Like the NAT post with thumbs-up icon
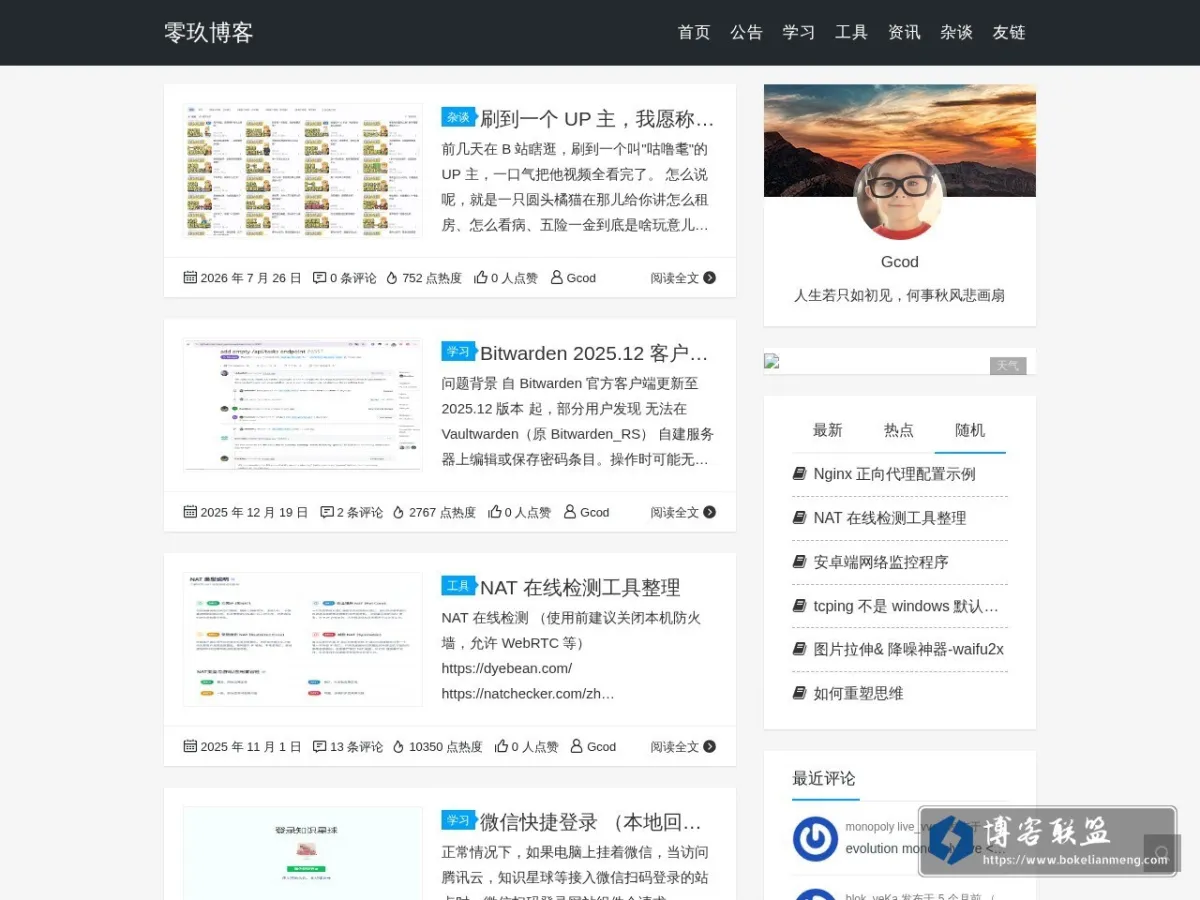This screenshot has height=900, width=1200. coord(502,747)
